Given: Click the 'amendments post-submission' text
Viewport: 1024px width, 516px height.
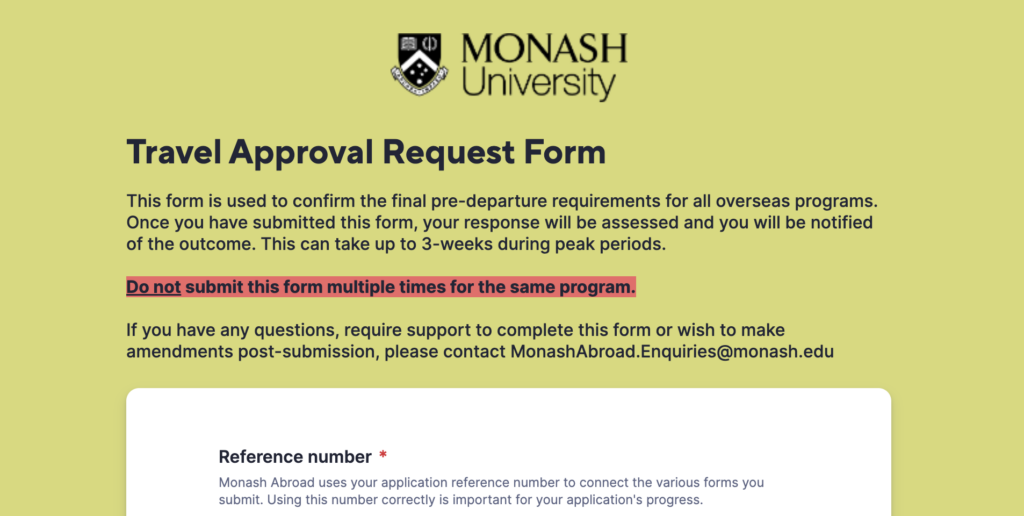Looking at the screenshot, I should pyautogui.click(x=252, y=352).
